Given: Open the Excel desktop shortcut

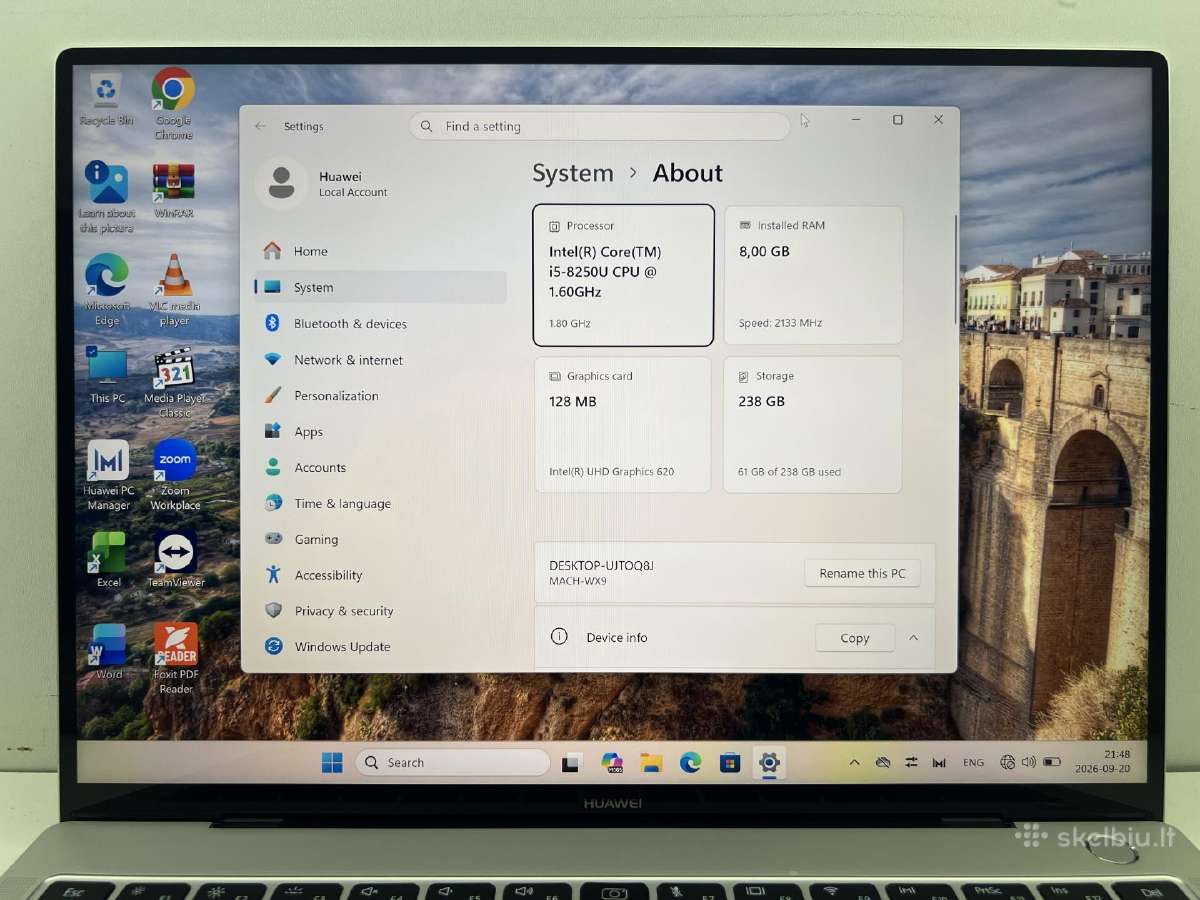Looking at the screenshot, I should coord(108,560).
